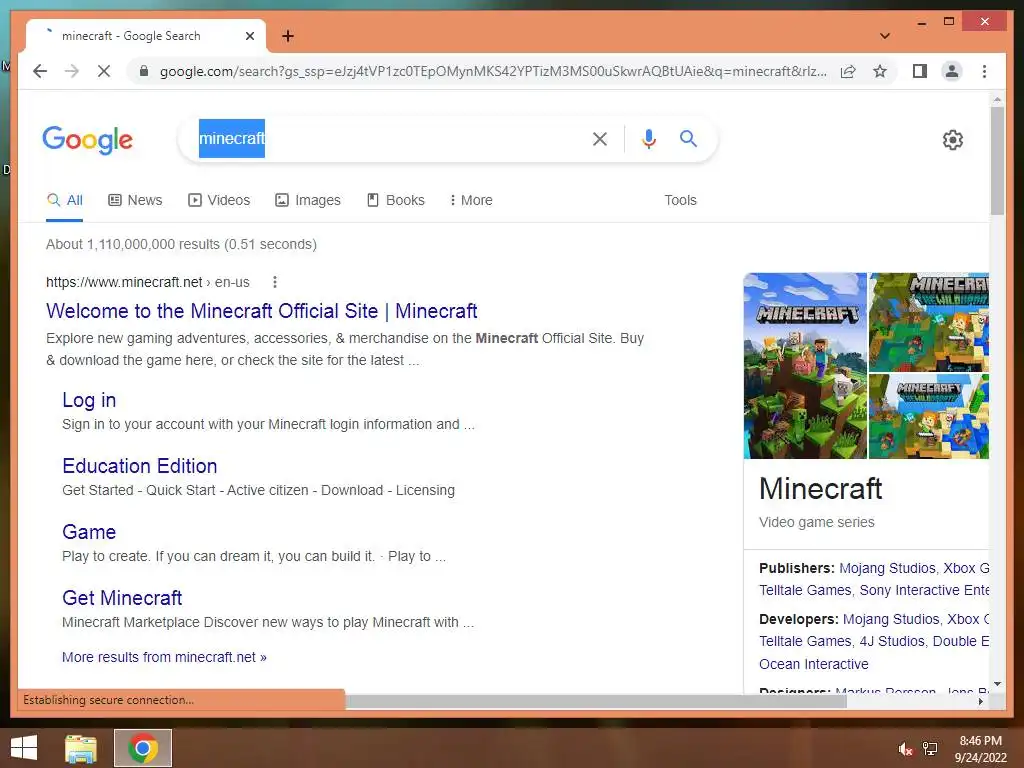The image size is (1024, 768).
Task: Click the forward navigation arrow
Action: coord(72,71)
